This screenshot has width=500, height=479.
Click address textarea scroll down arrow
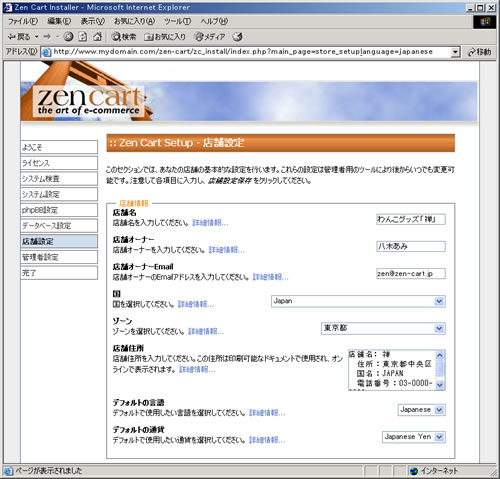click(440, 385)
